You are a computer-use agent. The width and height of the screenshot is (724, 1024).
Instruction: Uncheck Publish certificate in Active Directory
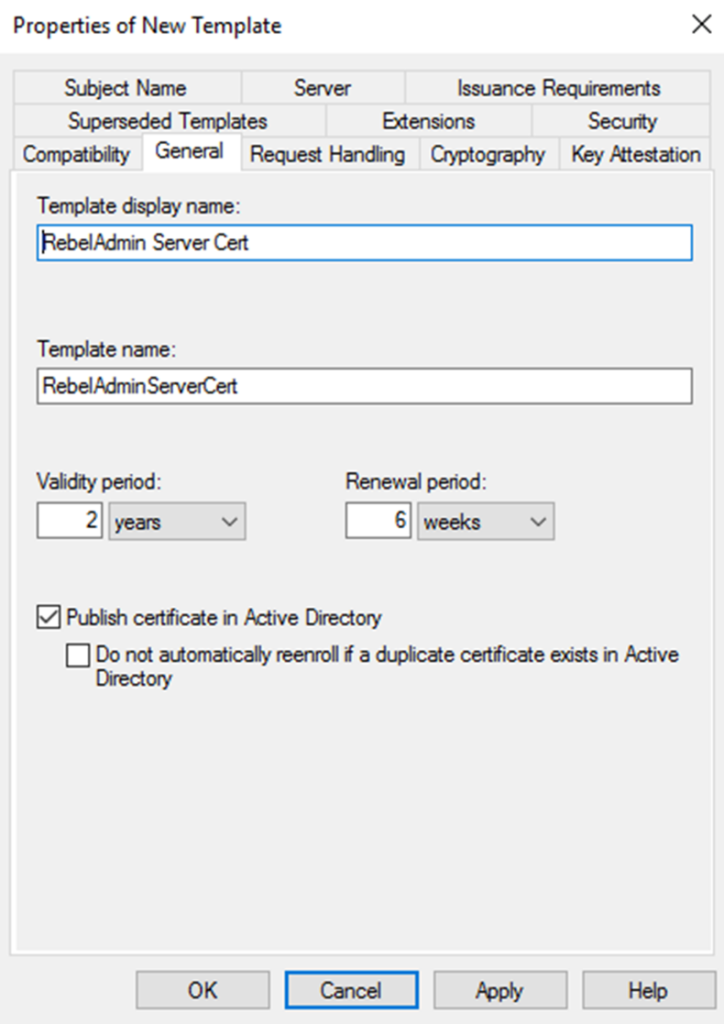(47, 617)
